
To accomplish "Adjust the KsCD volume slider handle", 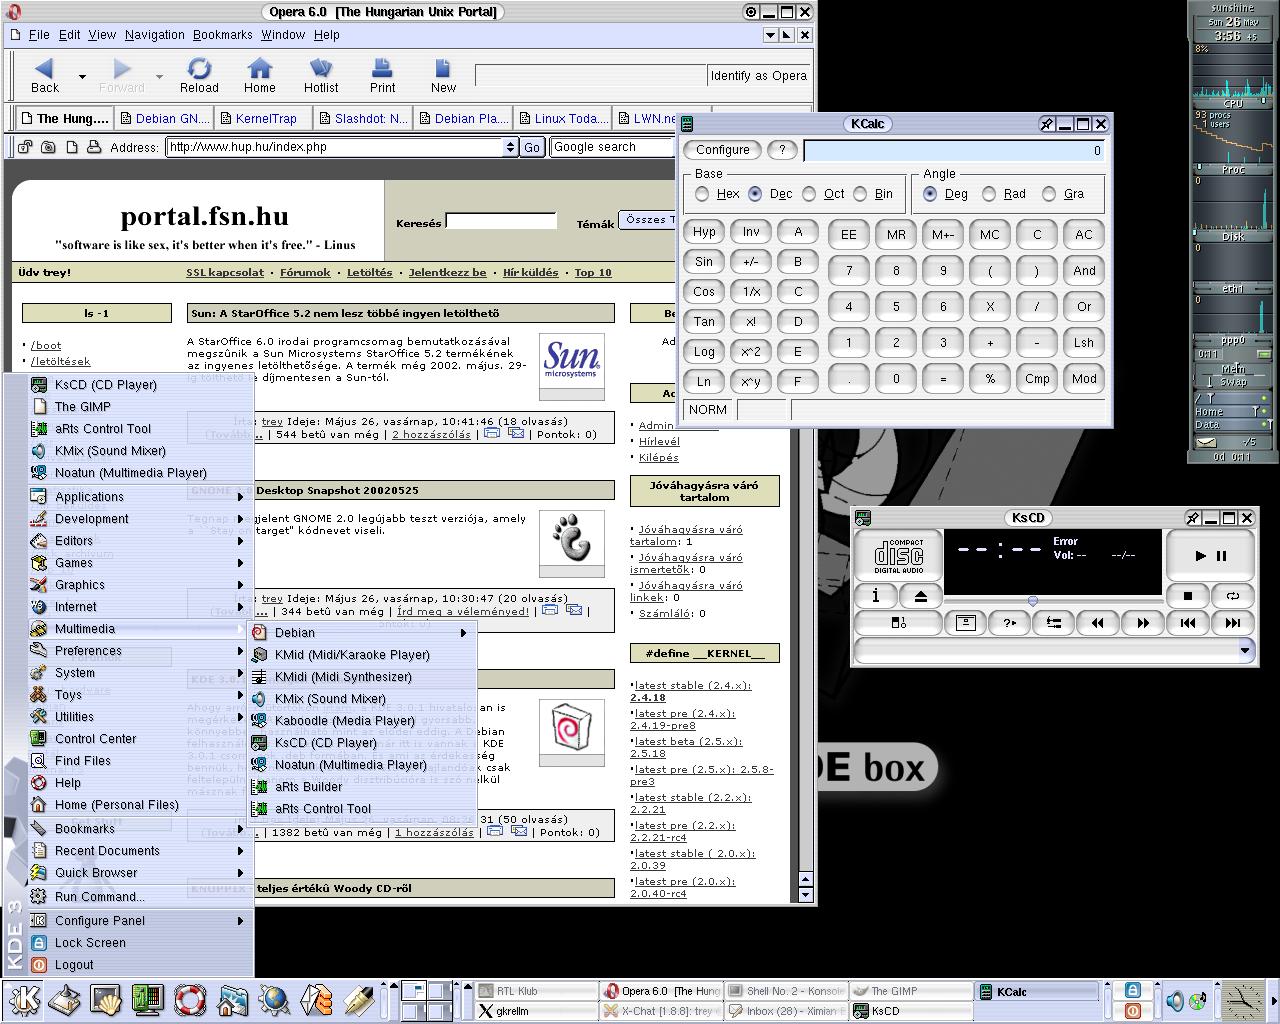I will coord(1032,601).
